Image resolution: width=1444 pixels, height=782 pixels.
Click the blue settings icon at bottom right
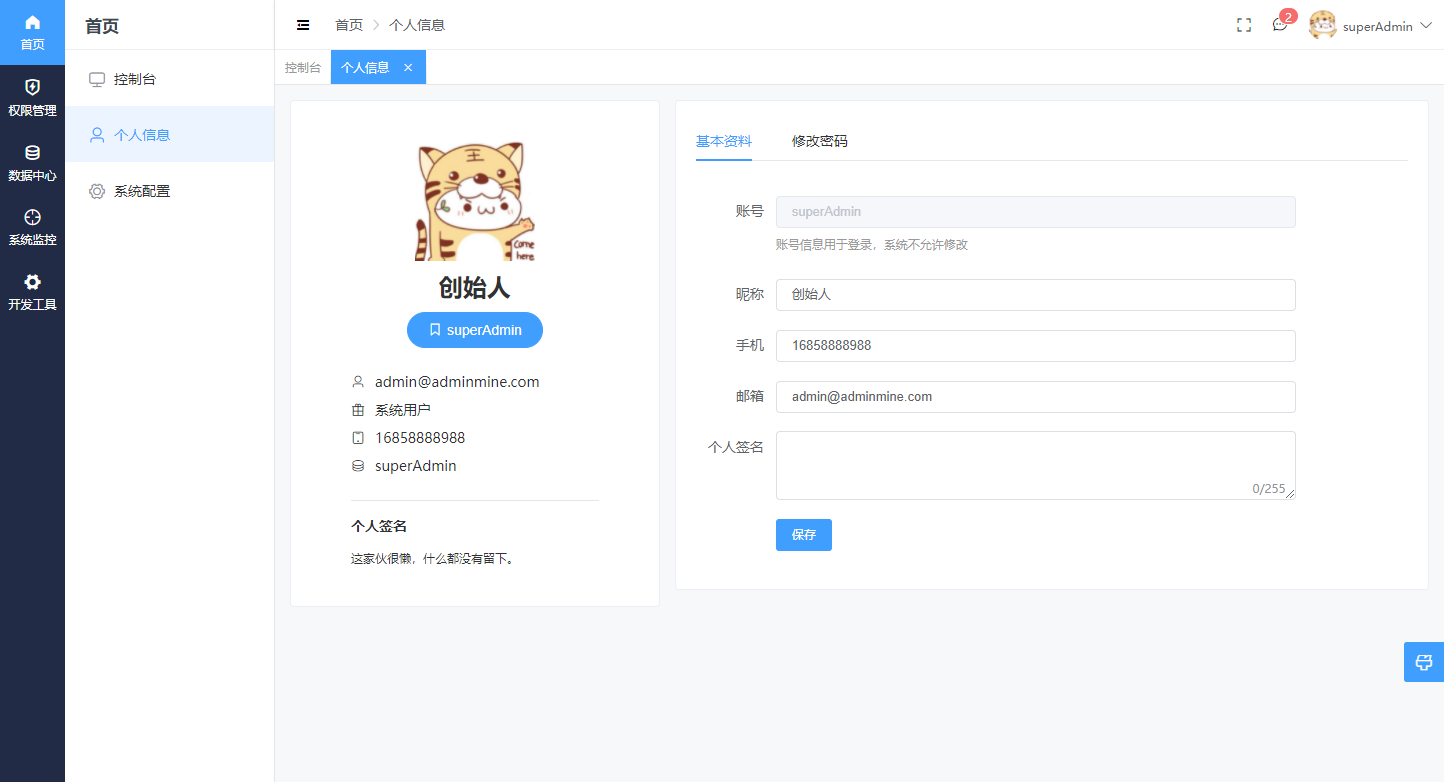pyautogui.click(x=1424, y=662)
